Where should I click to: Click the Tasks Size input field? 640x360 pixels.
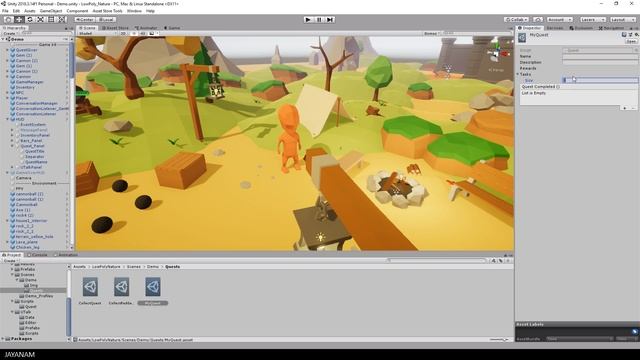click(x=600, y=80)
